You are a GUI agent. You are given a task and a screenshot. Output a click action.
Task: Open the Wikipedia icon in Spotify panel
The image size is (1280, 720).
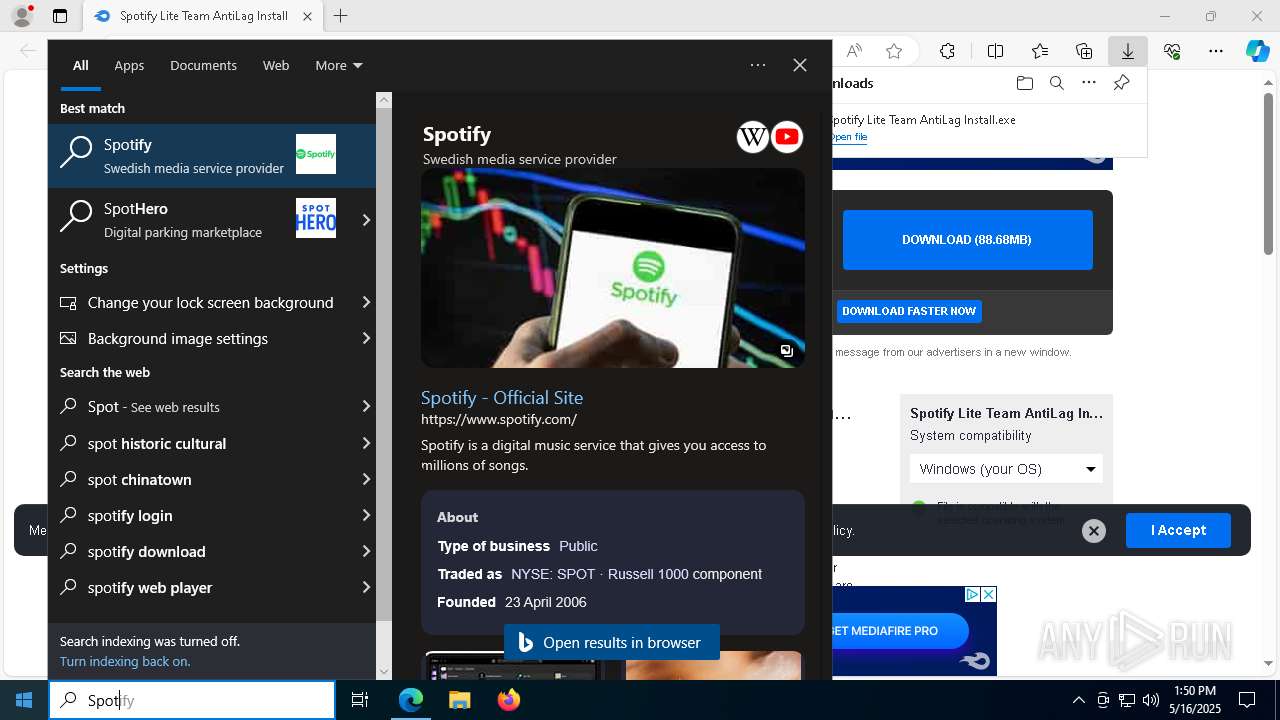(x=753, y=137)
